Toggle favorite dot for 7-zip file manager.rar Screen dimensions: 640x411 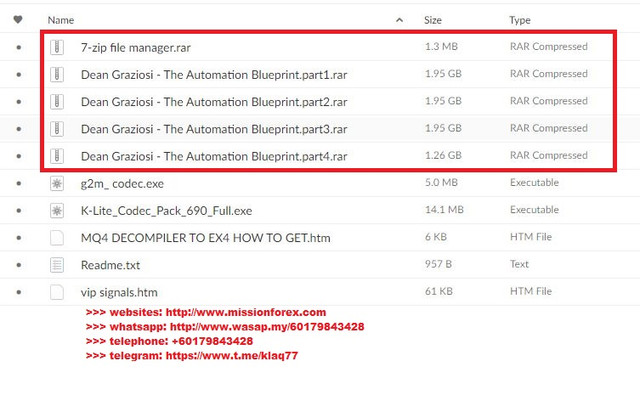pyautogui.click(x=18, y=47)
